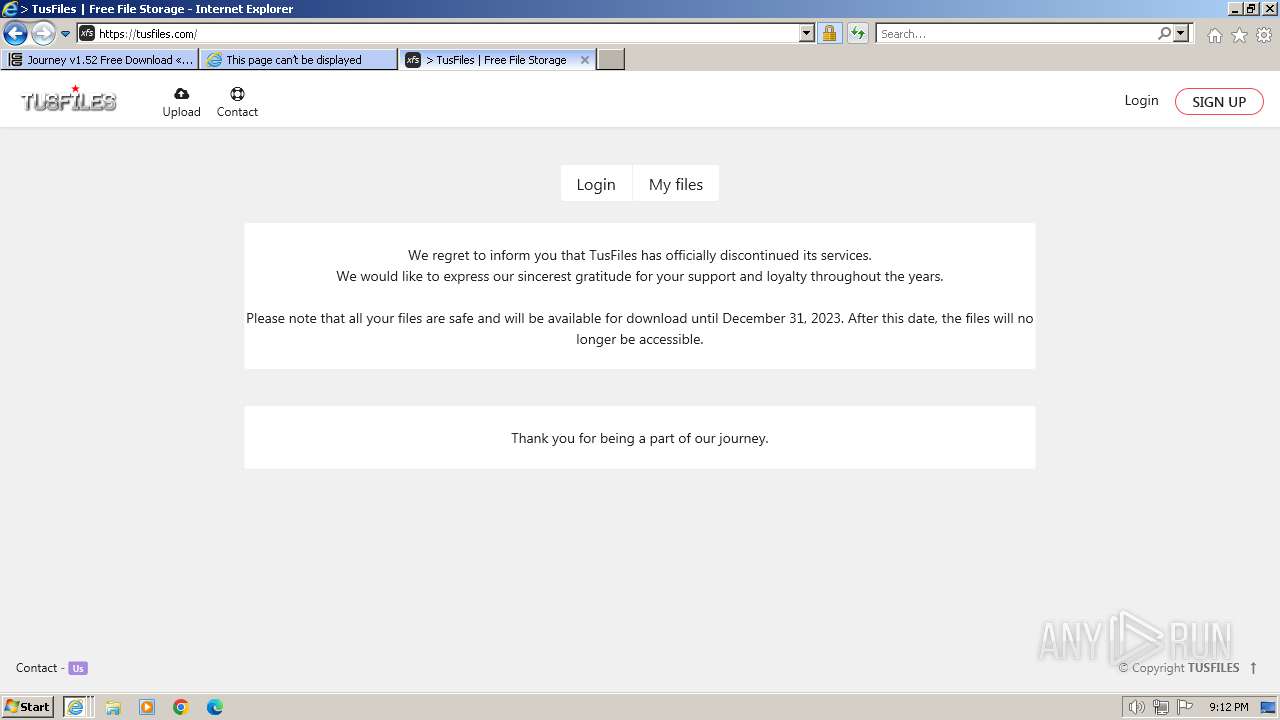Open the Action Center flag icon
The image size is (1280, 720).
[x=1185, y=707]
